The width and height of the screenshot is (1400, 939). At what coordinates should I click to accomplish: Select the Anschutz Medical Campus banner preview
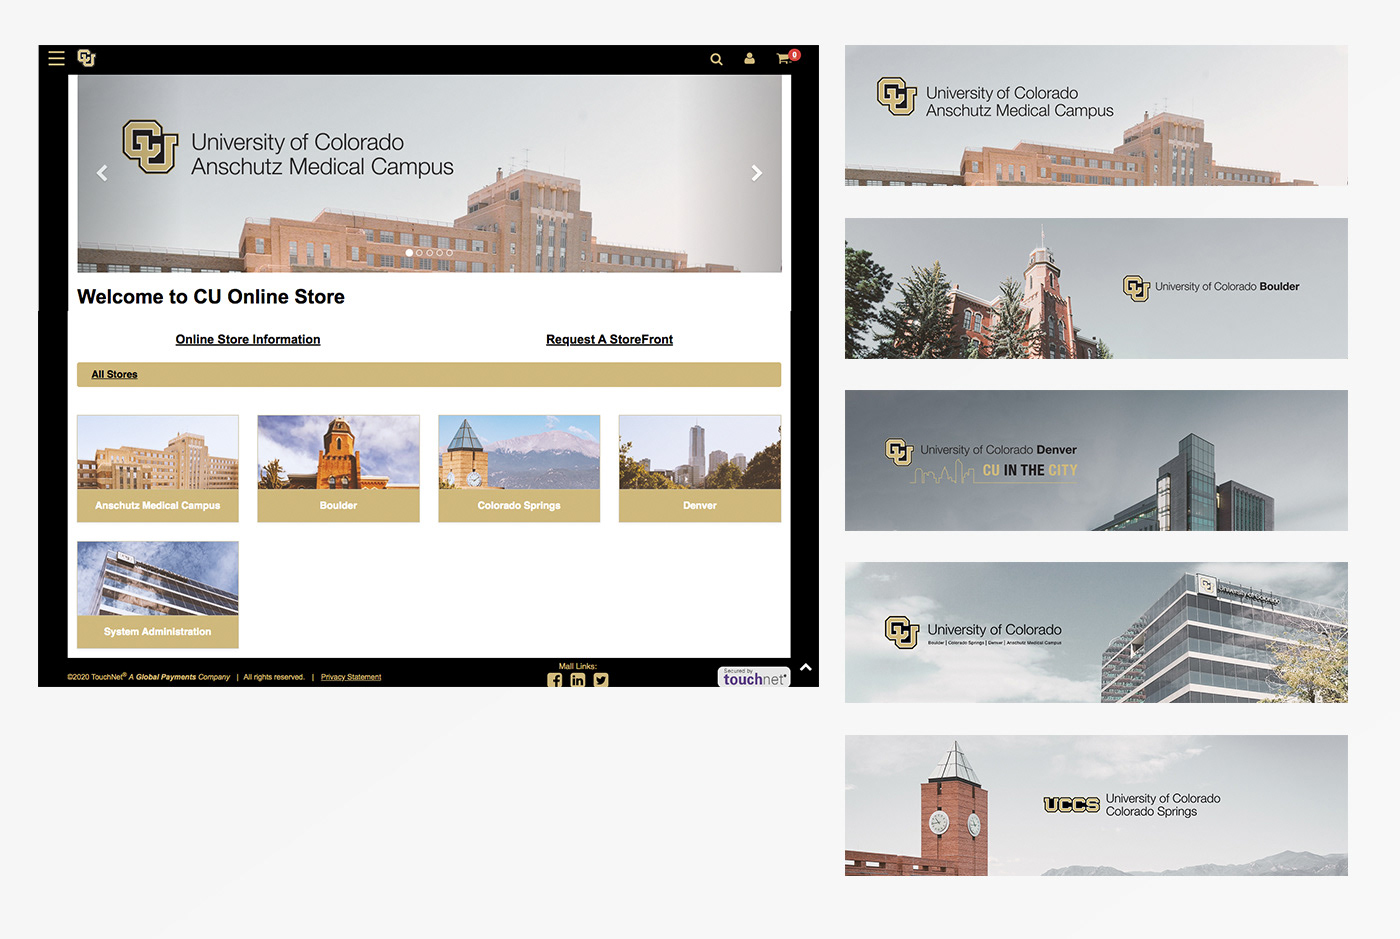pyautogui.click(x=1096, y=115)
